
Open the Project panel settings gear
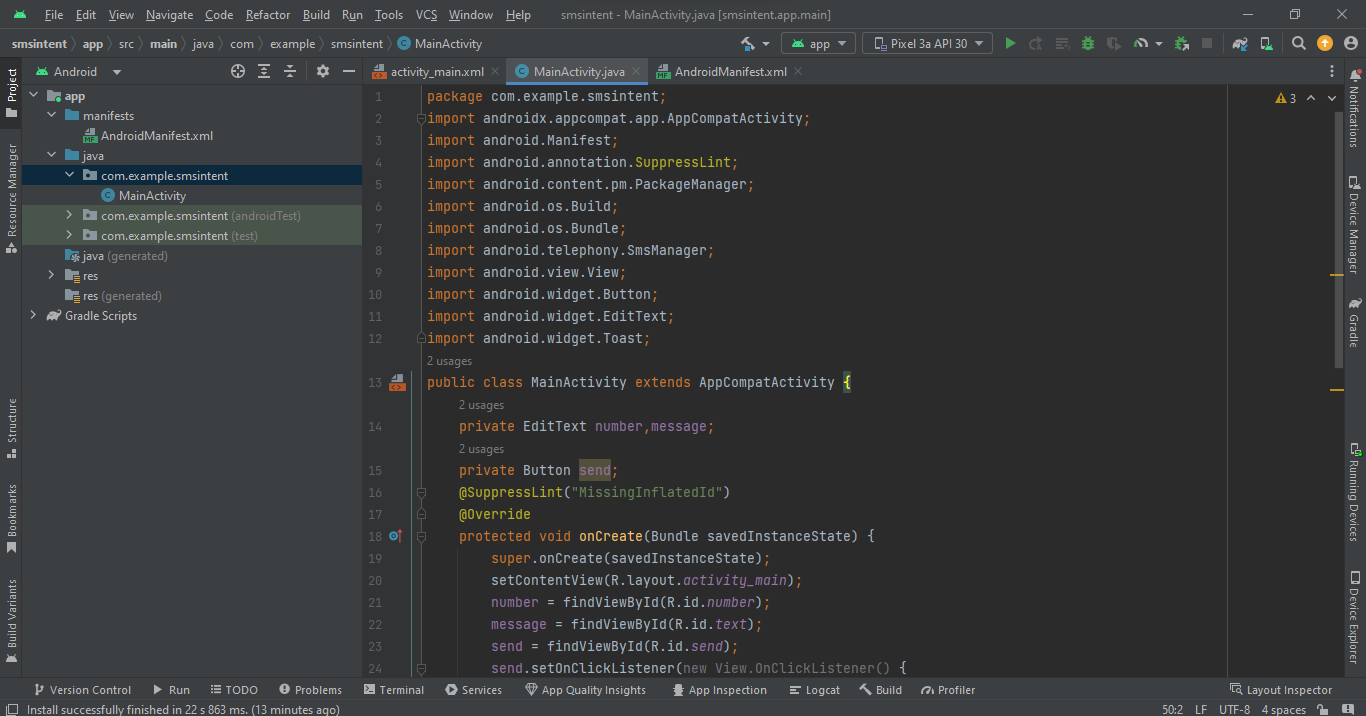coord(323,71)
